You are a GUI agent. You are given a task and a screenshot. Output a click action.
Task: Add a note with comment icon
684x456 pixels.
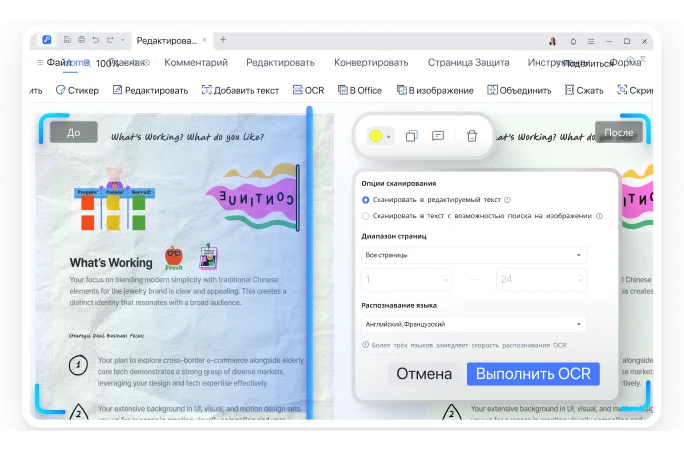click(x=438, y=136)
